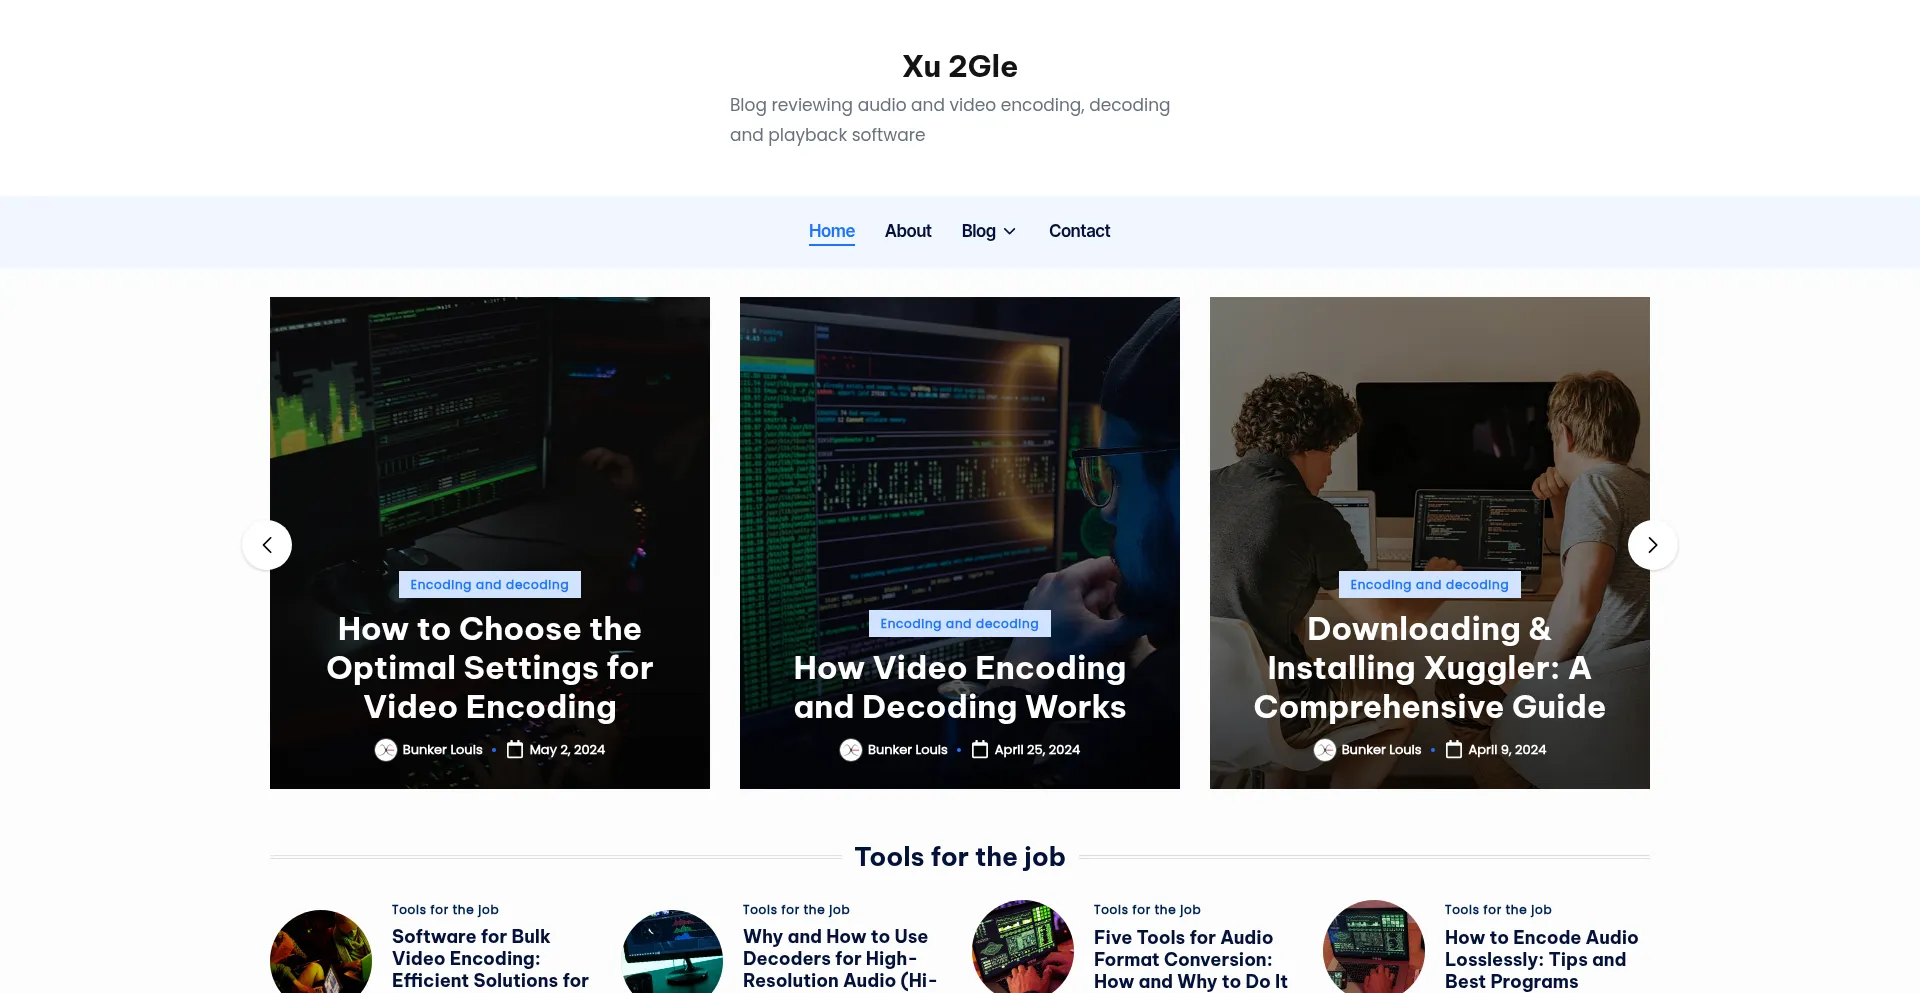Screen dimensions: 1920x993
Task: Click the Bunker Louis name on the April 9 post
Action: [1381, 750]
